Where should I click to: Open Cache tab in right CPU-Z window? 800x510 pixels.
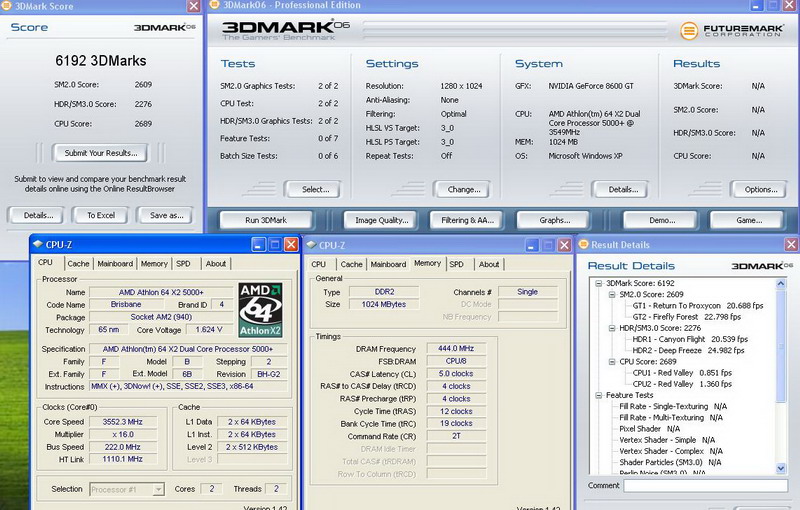(352, 264)
